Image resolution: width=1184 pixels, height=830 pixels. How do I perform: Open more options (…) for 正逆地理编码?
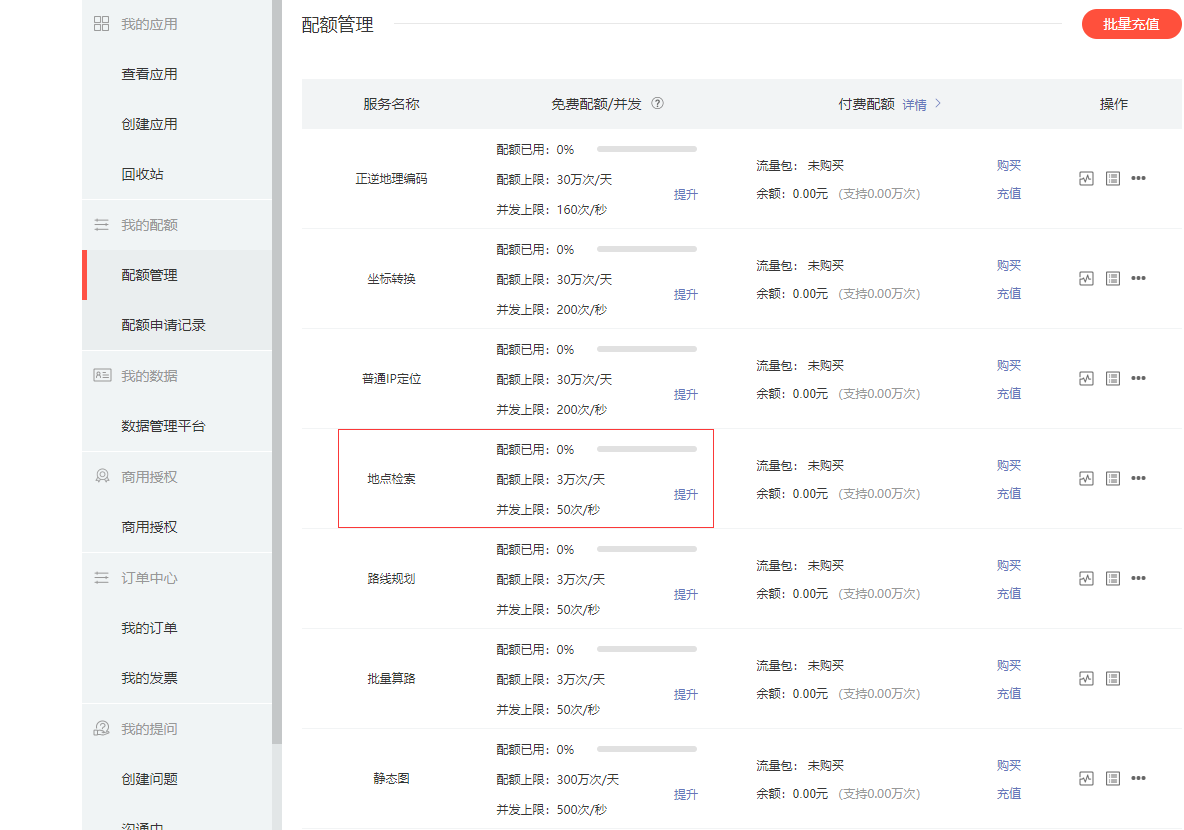pyautogui.click(x=1139, y=178)
